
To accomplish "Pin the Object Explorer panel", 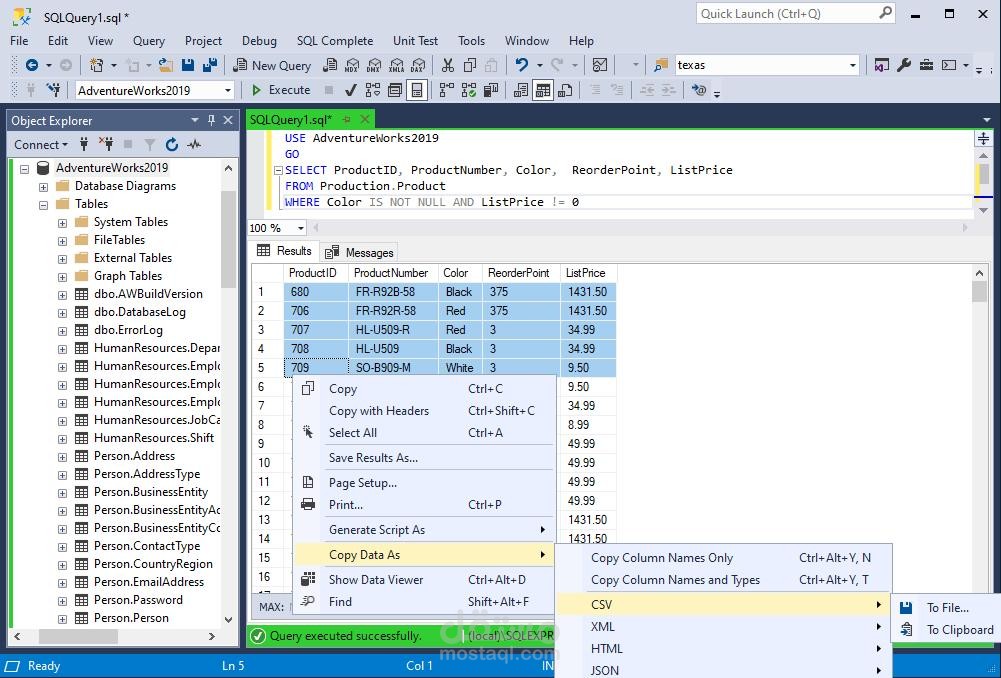I will click(x=211, y=120).
